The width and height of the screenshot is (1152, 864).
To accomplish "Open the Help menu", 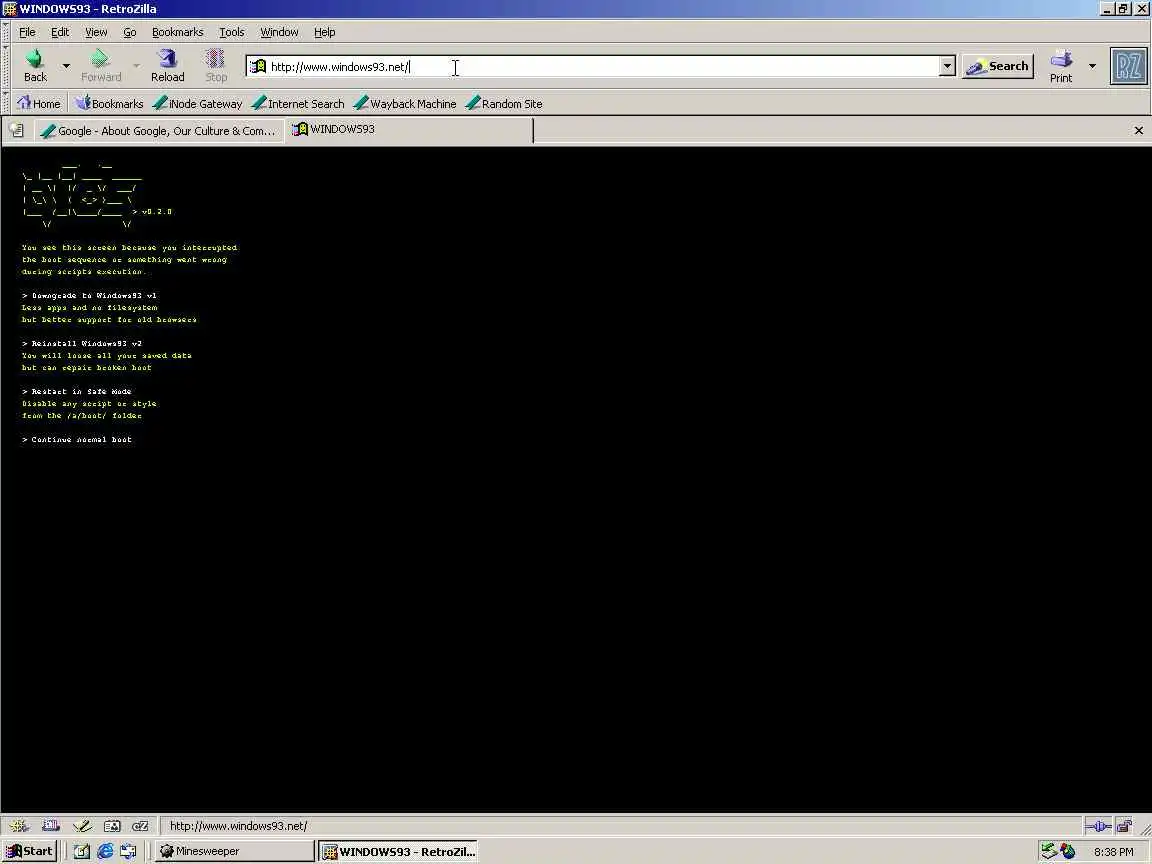I will pos(324,32).
